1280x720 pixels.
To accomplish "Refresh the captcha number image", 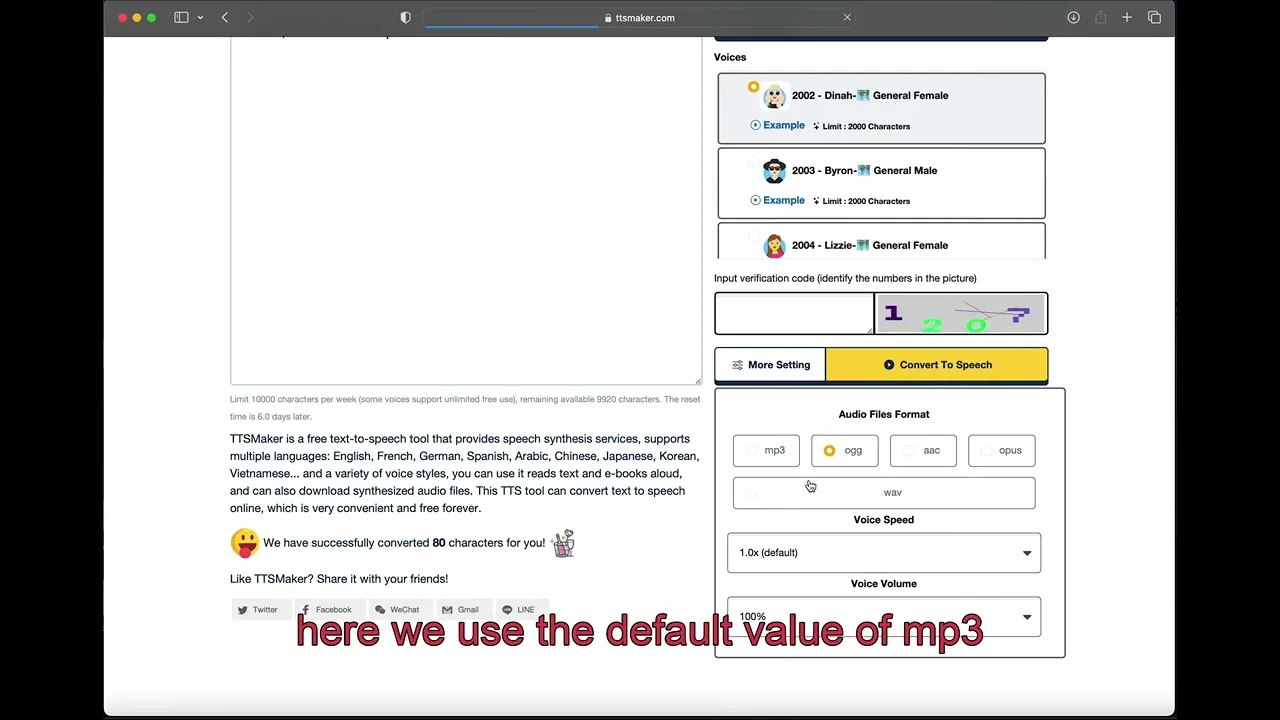I will click(x=961, y=313).
